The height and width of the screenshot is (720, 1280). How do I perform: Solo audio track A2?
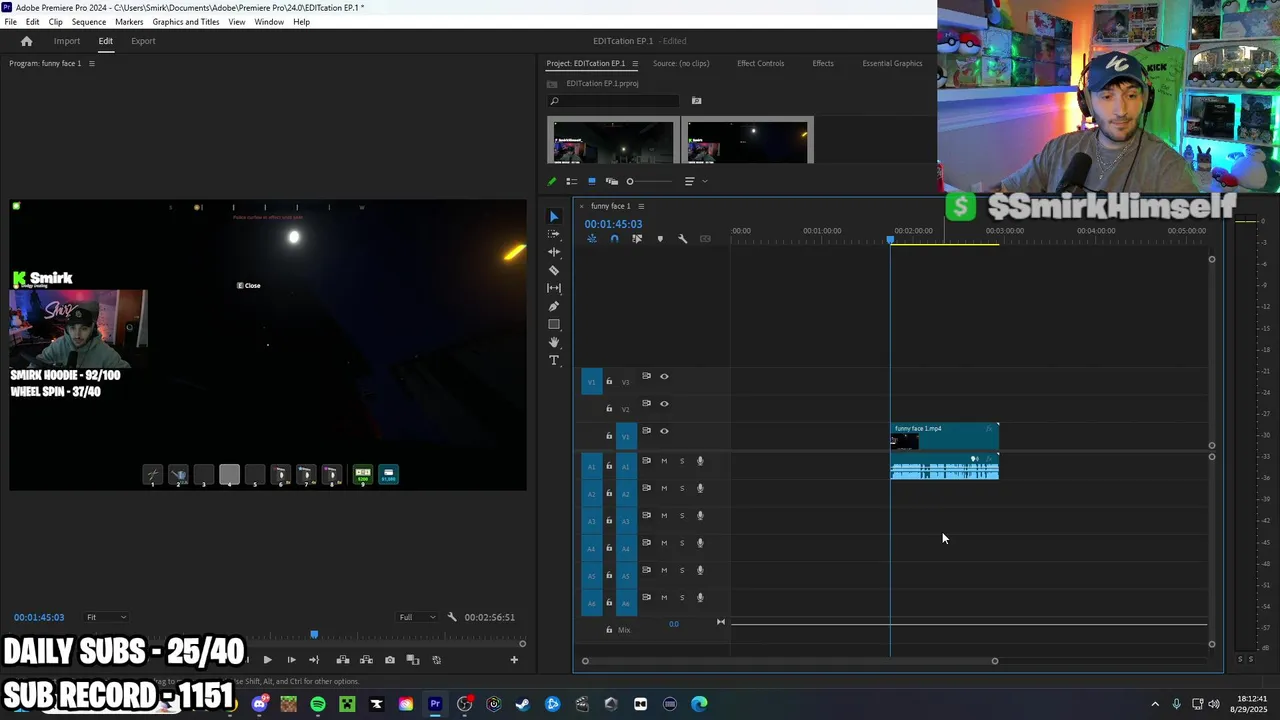pos(682,489)
